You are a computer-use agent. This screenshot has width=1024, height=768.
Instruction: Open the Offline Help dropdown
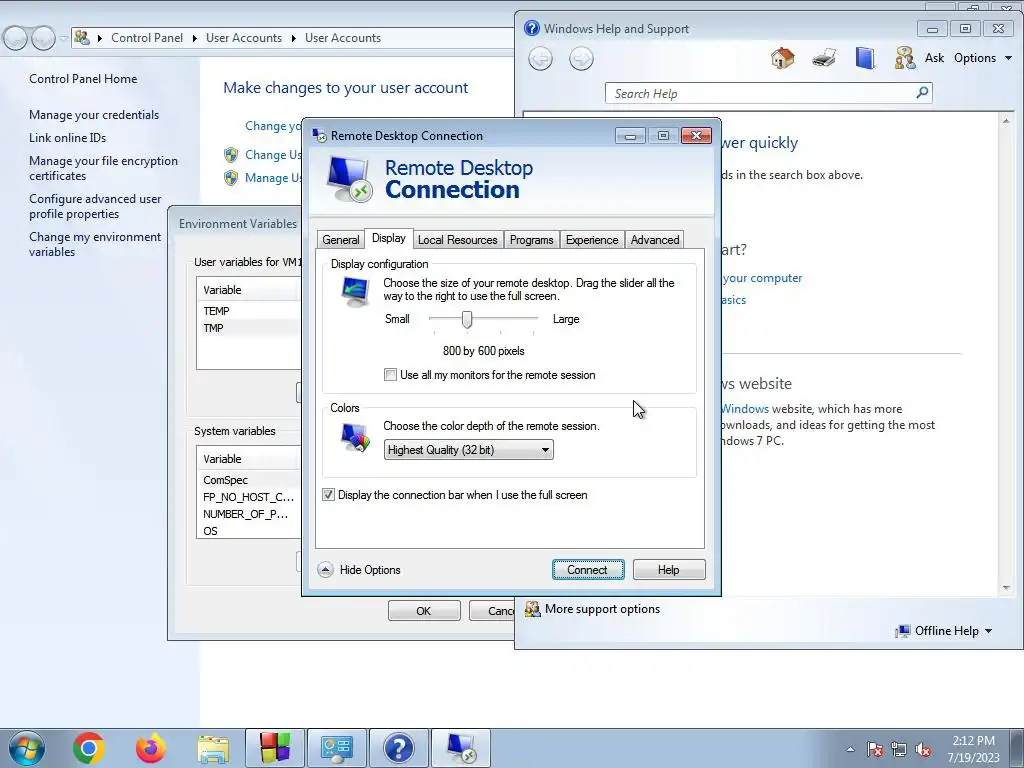click(x=944, y=631)
